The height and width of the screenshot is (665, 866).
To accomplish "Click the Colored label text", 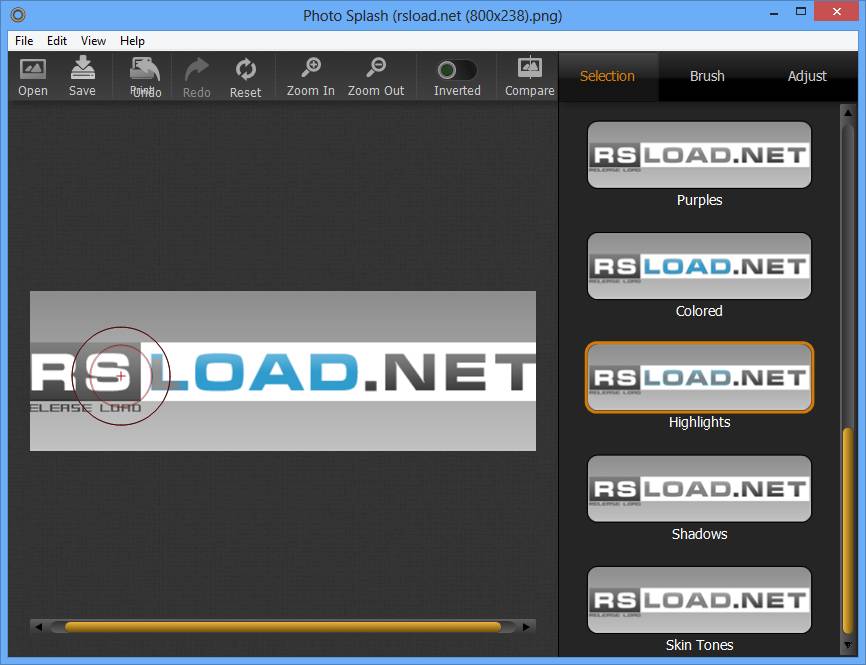I will 699,311.
